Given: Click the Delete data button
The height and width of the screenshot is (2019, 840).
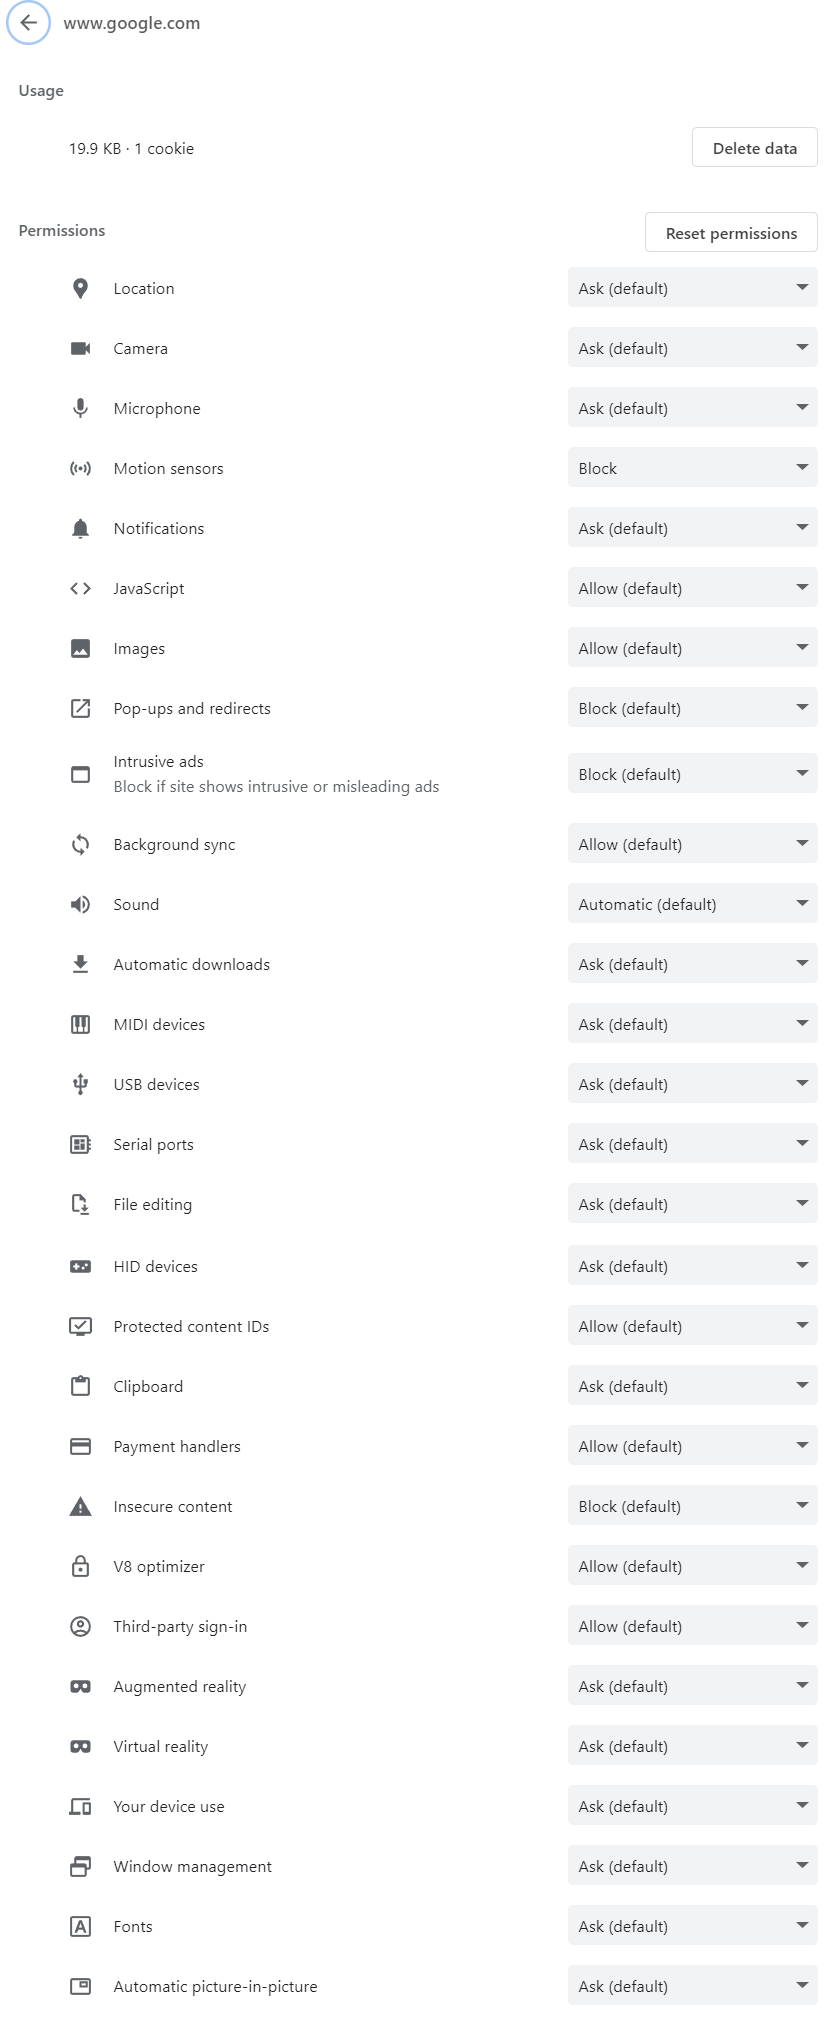Looking at the screenshot, I should coord(754,148).
